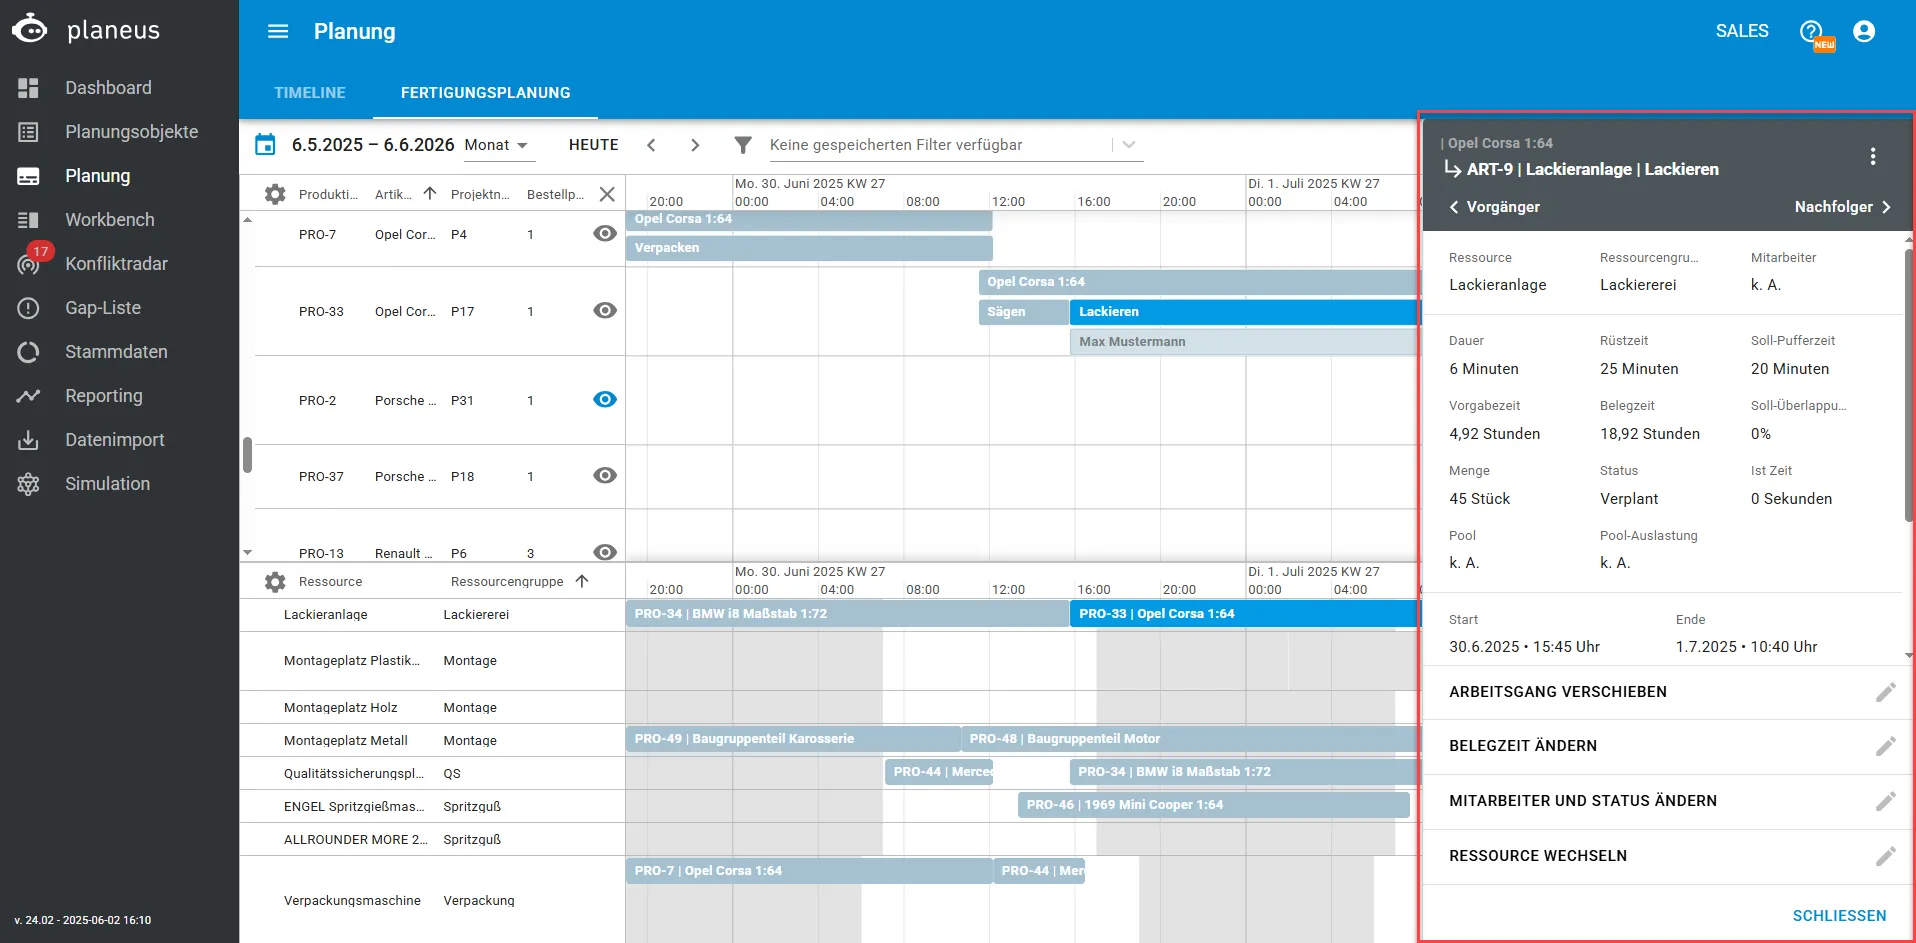Navigate to Nachfolger operation
Viewport: 1916px width, 943px height.
(1843, 207)
